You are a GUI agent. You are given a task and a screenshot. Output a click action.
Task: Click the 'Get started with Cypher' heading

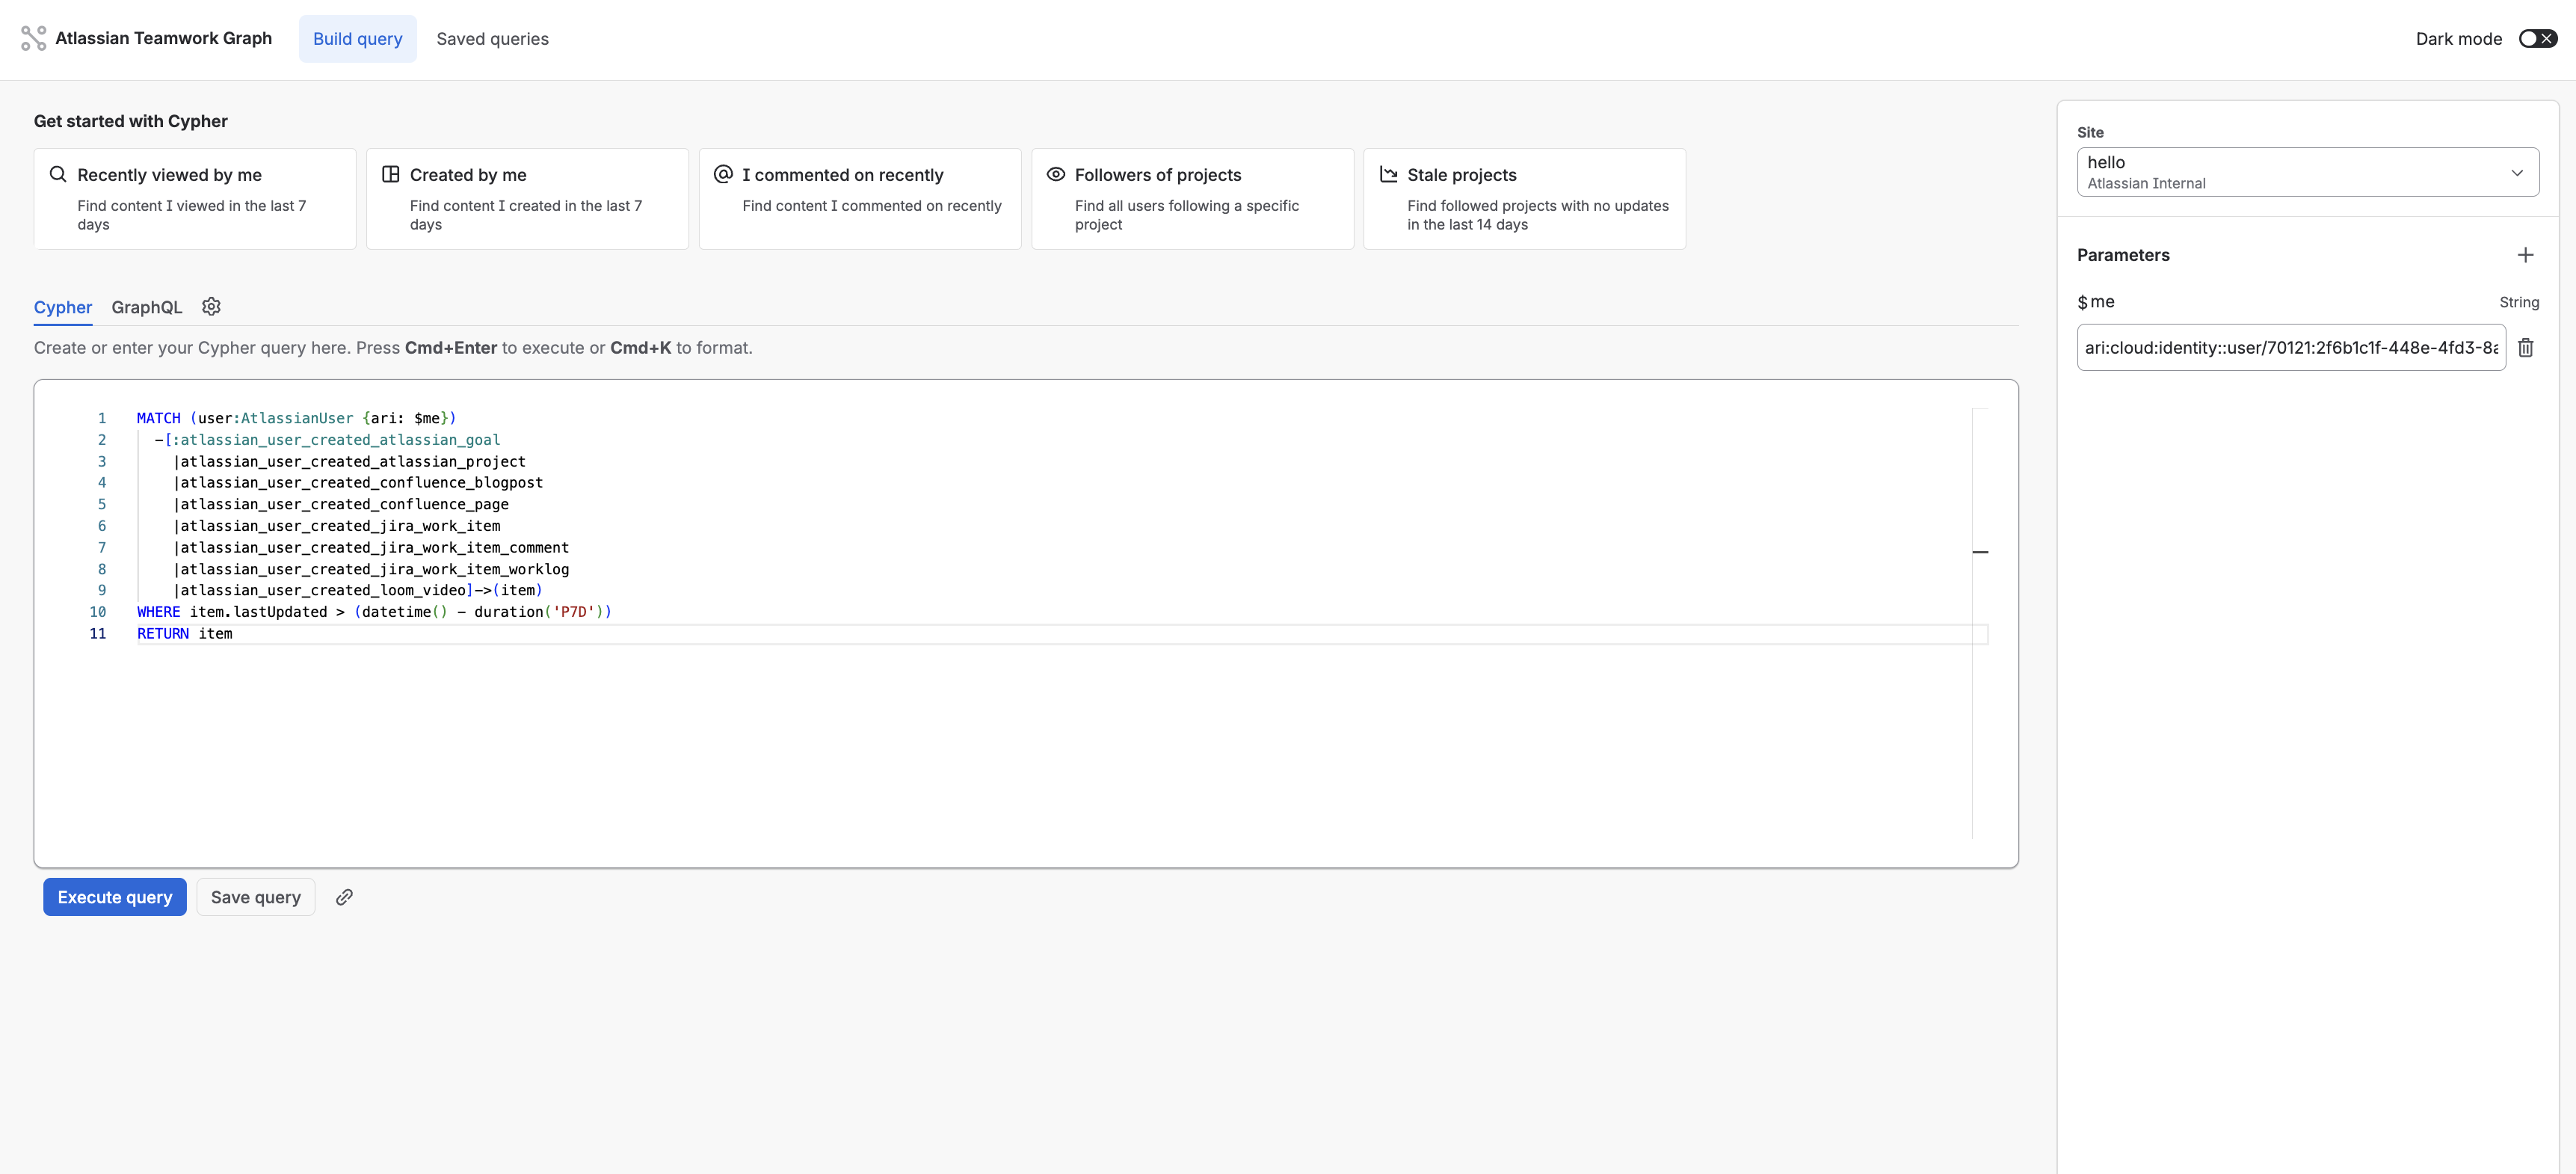(131, 121)
